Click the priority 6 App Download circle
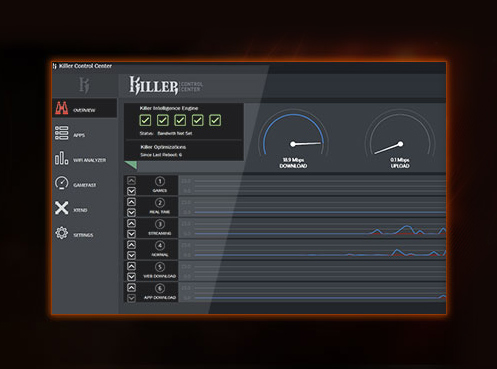 (x=160, y=288)
